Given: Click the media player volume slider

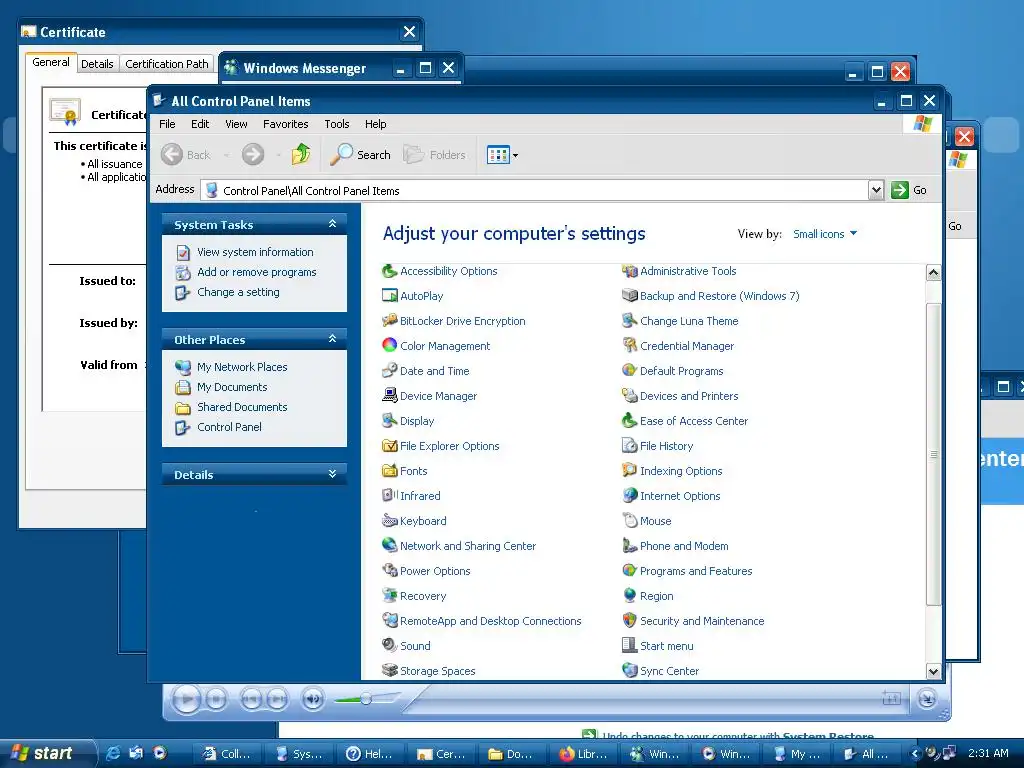Looking at the screenshot, I should point(366,699).
